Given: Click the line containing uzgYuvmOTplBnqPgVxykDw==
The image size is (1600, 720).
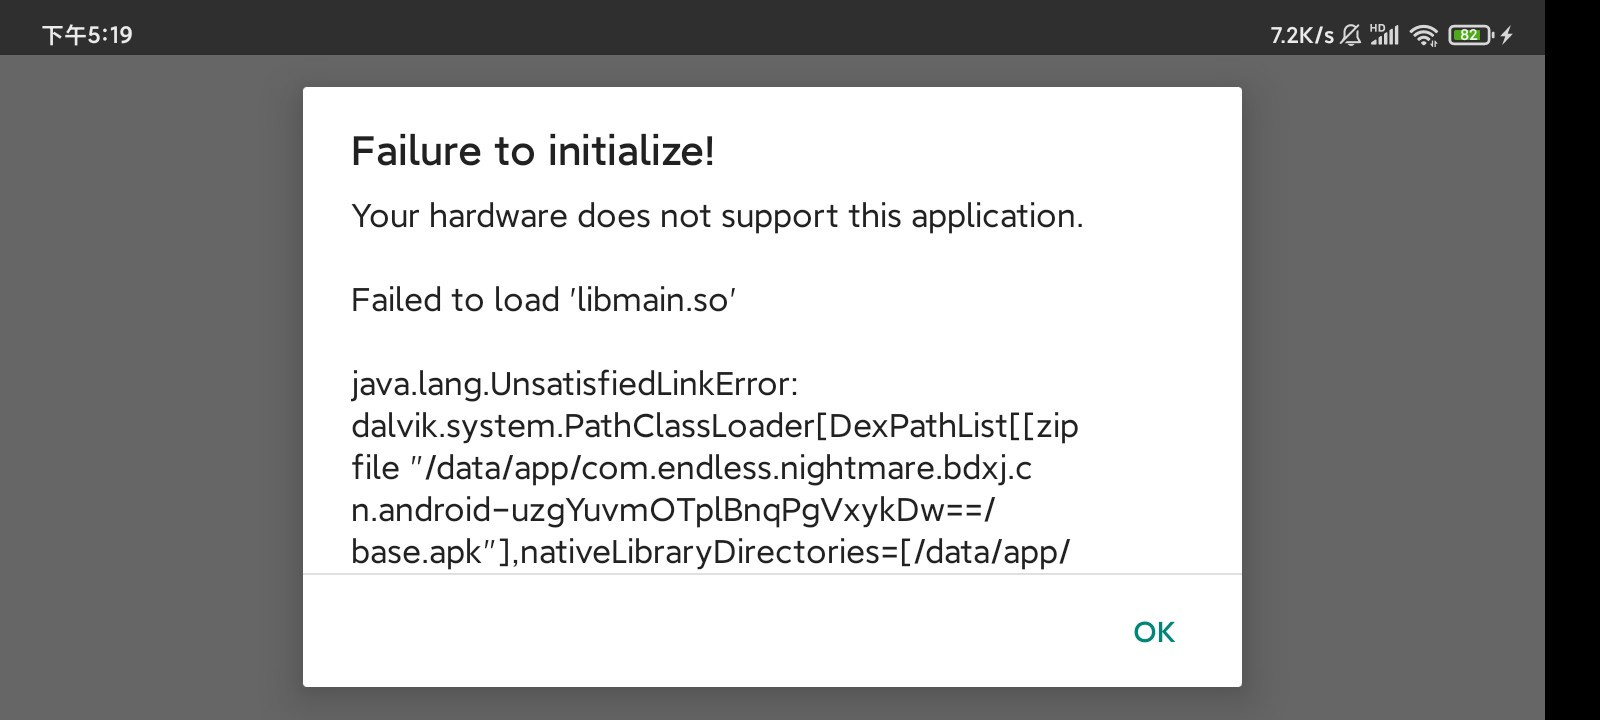Looking at the screenshot, I should 673,510.
